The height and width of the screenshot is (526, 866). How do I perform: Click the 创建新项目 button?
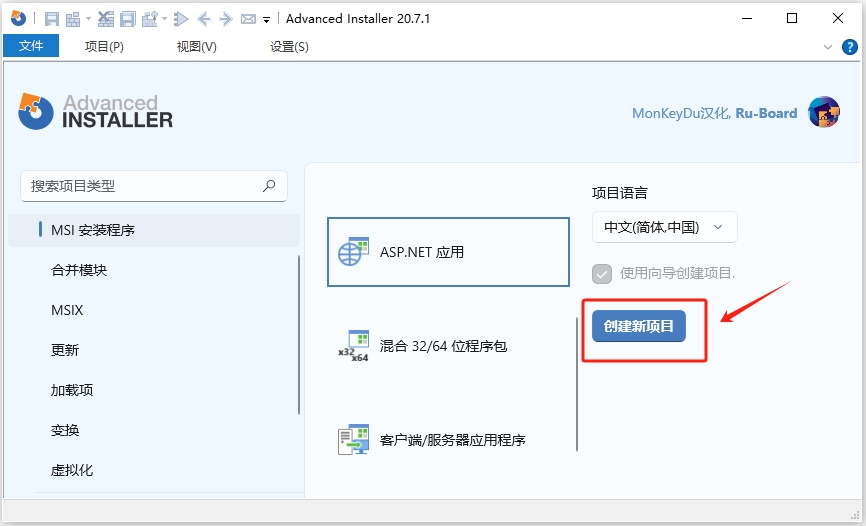pyautogui.click(x=638, y=326)
